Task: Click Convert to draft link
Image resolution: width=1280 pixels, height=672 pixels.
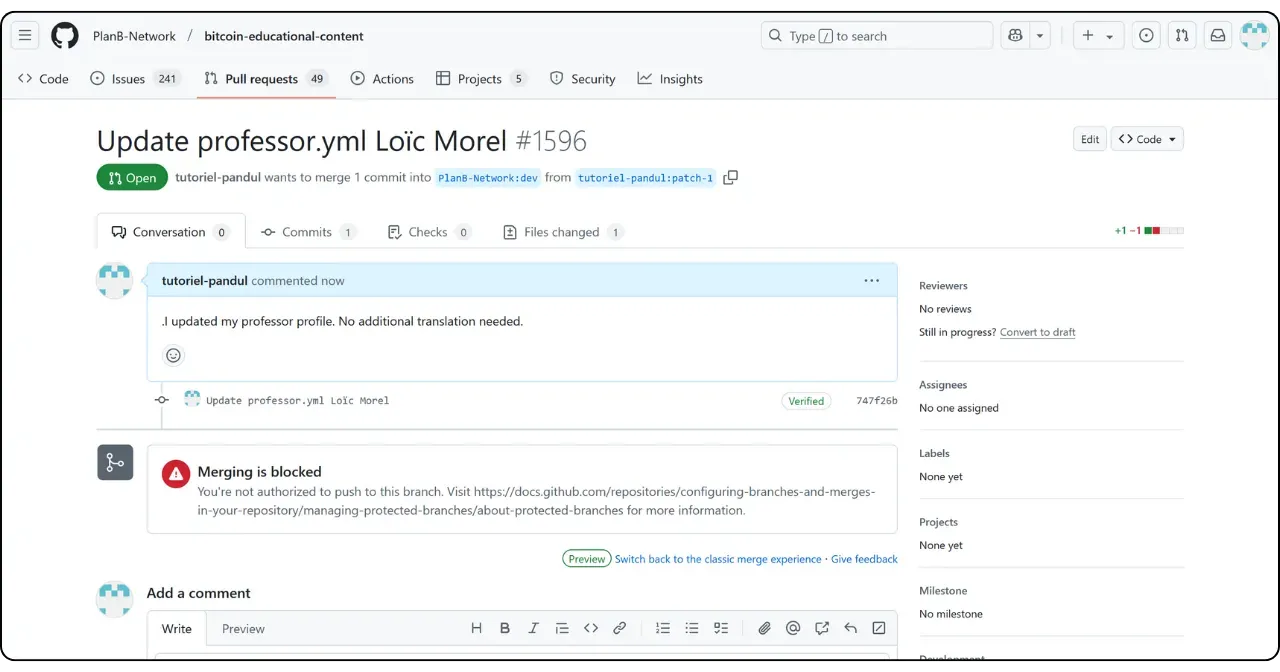Action: 1037,332
